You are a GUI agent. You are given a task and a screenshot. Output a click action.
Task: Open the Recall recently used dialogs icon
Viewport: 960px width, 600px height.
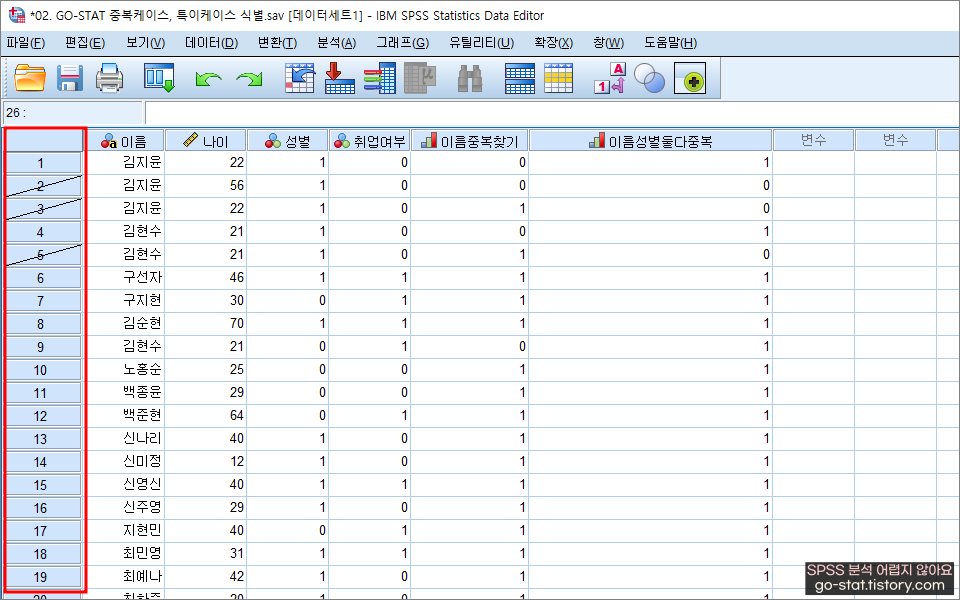coord(159,78)
